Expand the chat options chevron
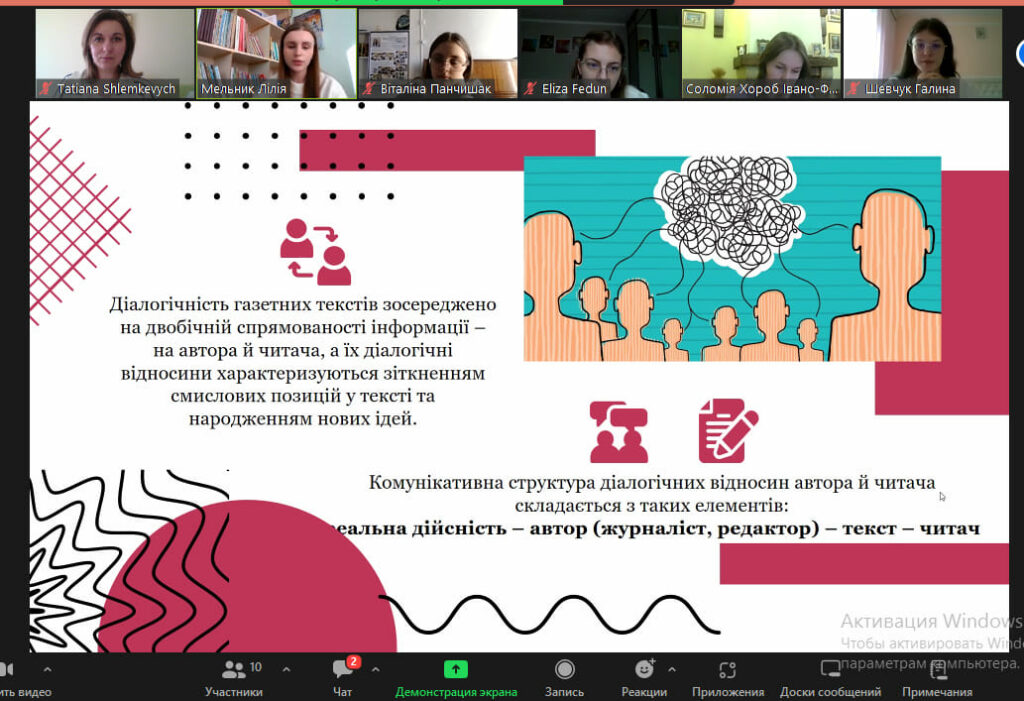This screenshot has height=701, width=1024. [376, 670]
